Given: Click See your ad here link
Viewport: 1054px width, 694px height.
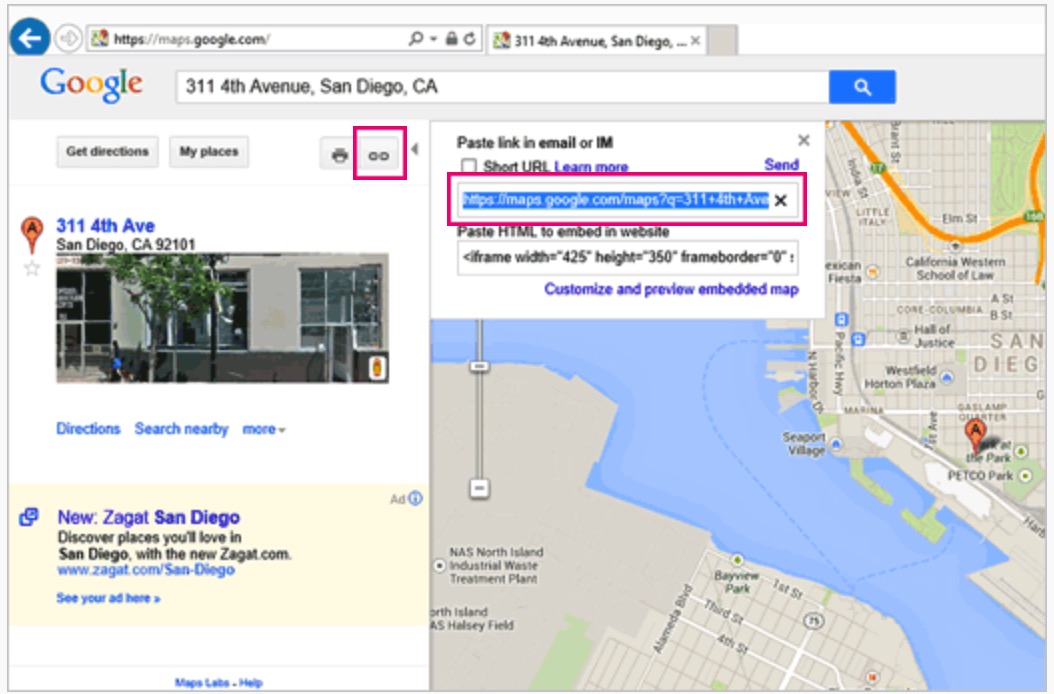Looking at the screenshot, I should [x=108, y=598].
